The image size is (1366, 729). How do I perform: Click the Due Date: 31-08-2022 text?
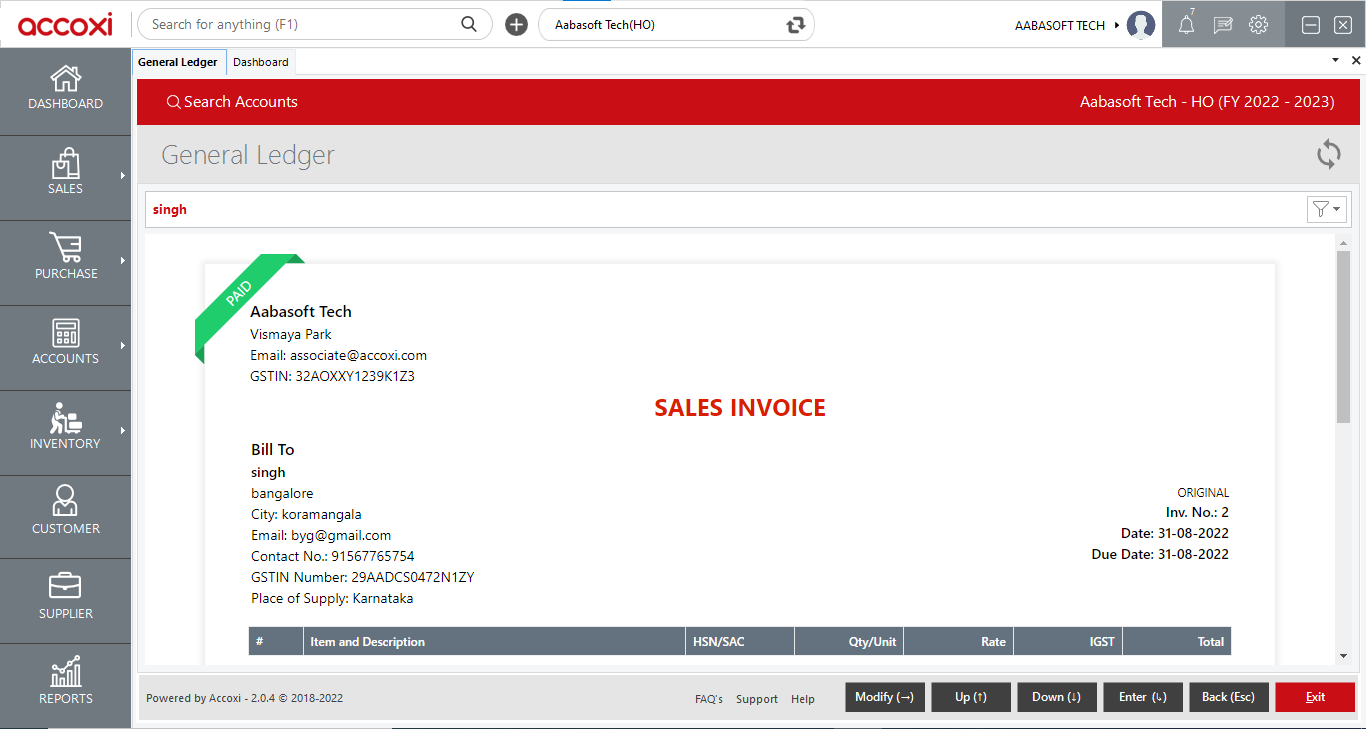[1160, 554]
